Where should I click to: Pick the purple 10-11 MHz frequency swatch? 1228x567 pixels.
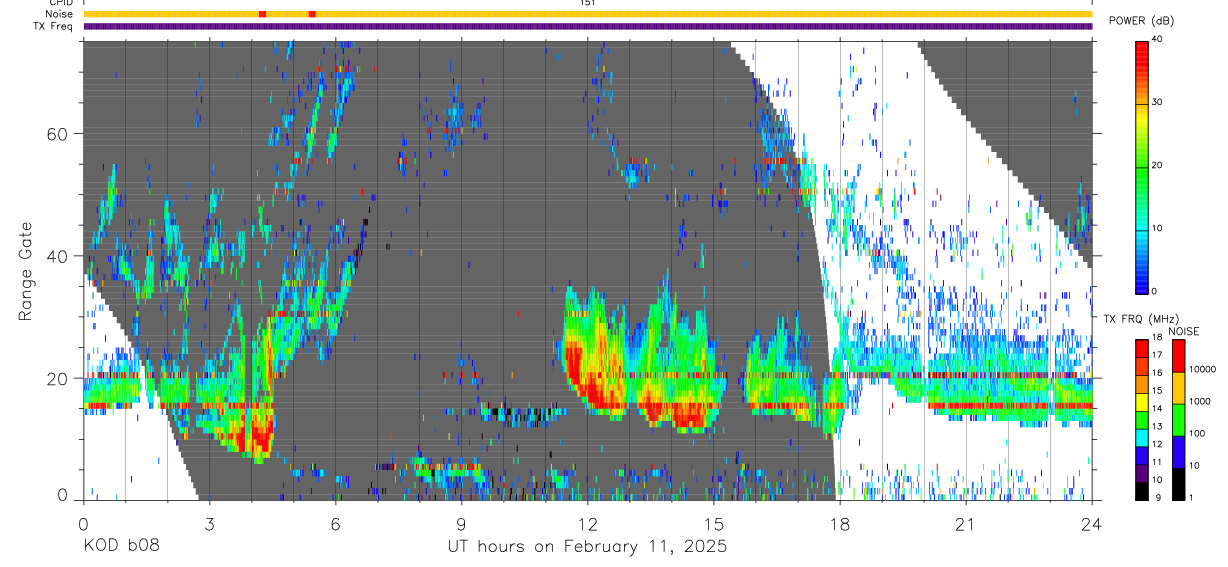coord(1143,472)
